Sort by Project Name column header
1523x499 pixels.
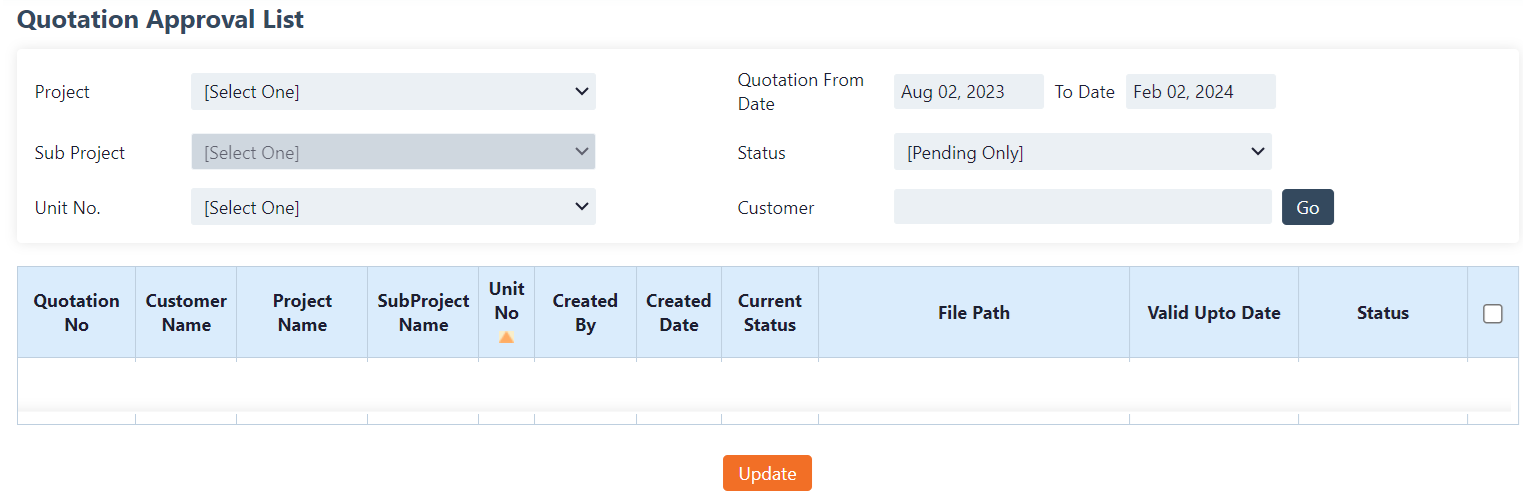point(302,313)
